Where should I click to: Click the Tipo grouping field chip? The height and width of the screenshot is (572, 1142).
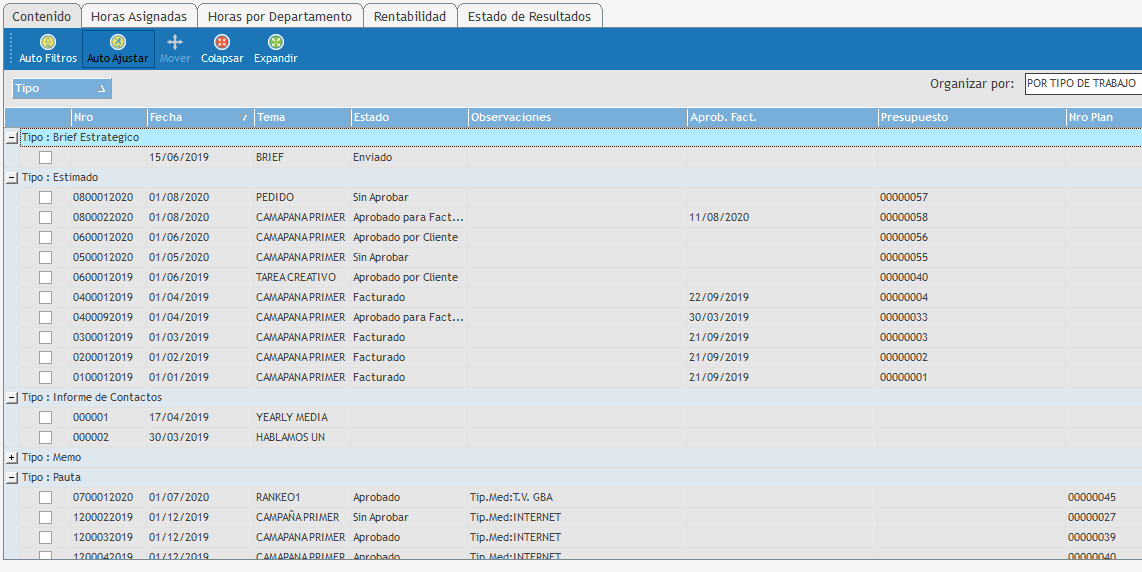click(61, 88)
